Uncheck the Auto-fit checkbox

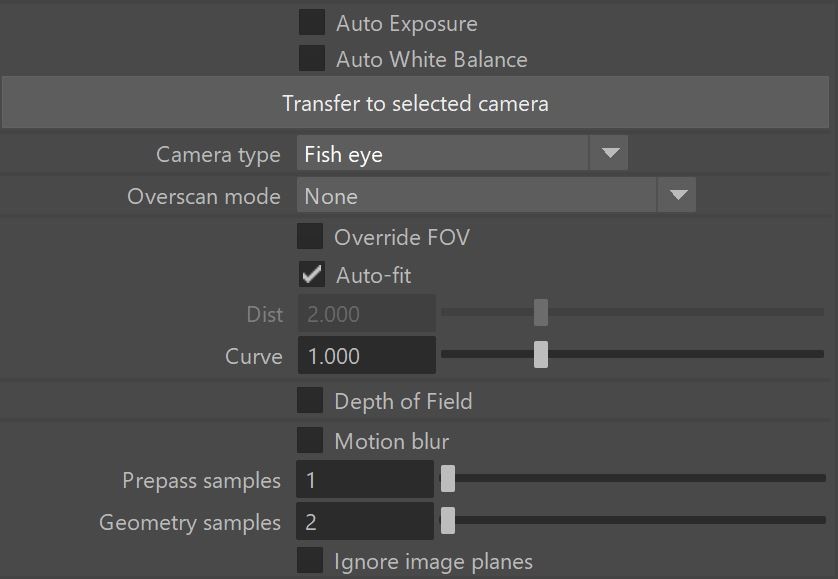(x=312, y=275)
